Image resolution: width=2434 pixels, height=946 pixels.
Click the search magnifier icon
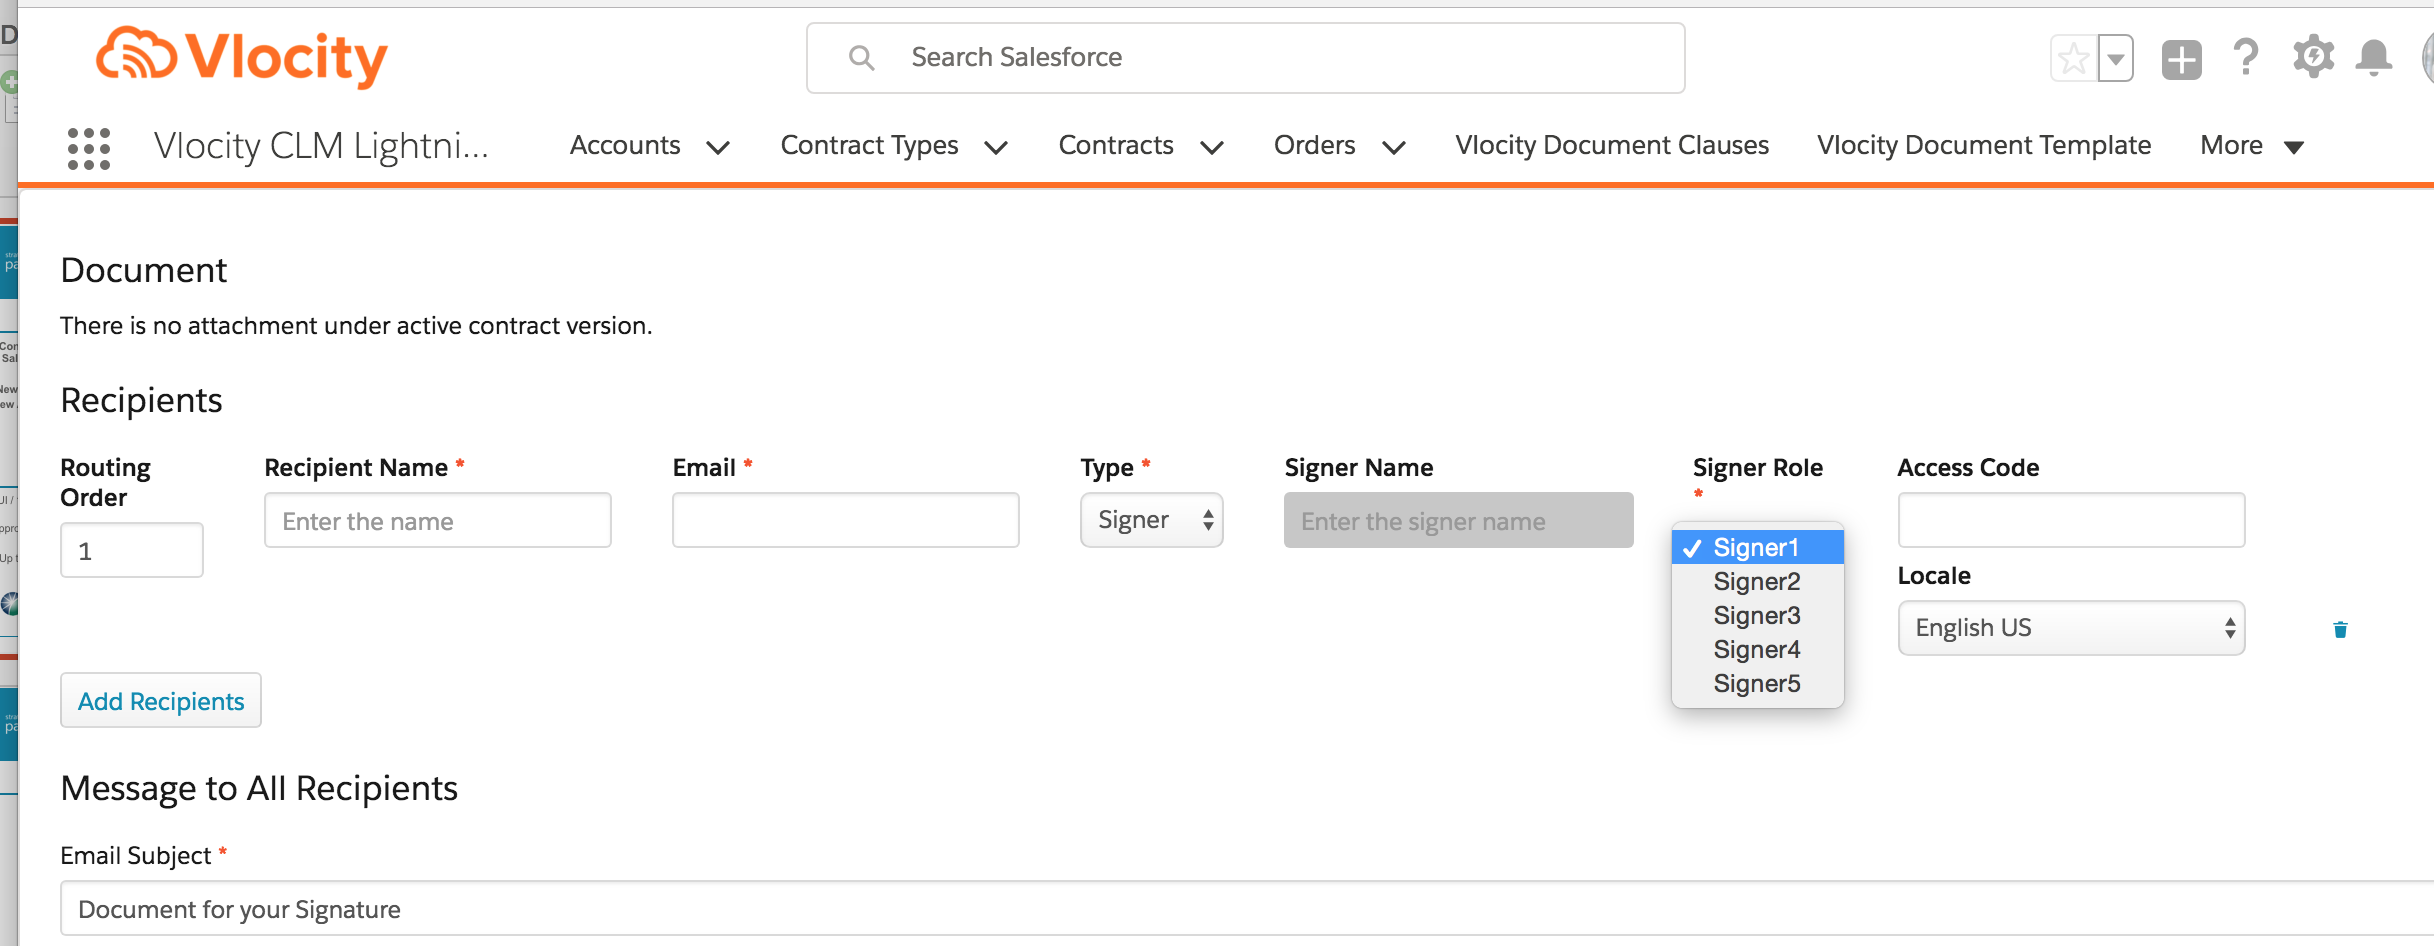point(861,58)
